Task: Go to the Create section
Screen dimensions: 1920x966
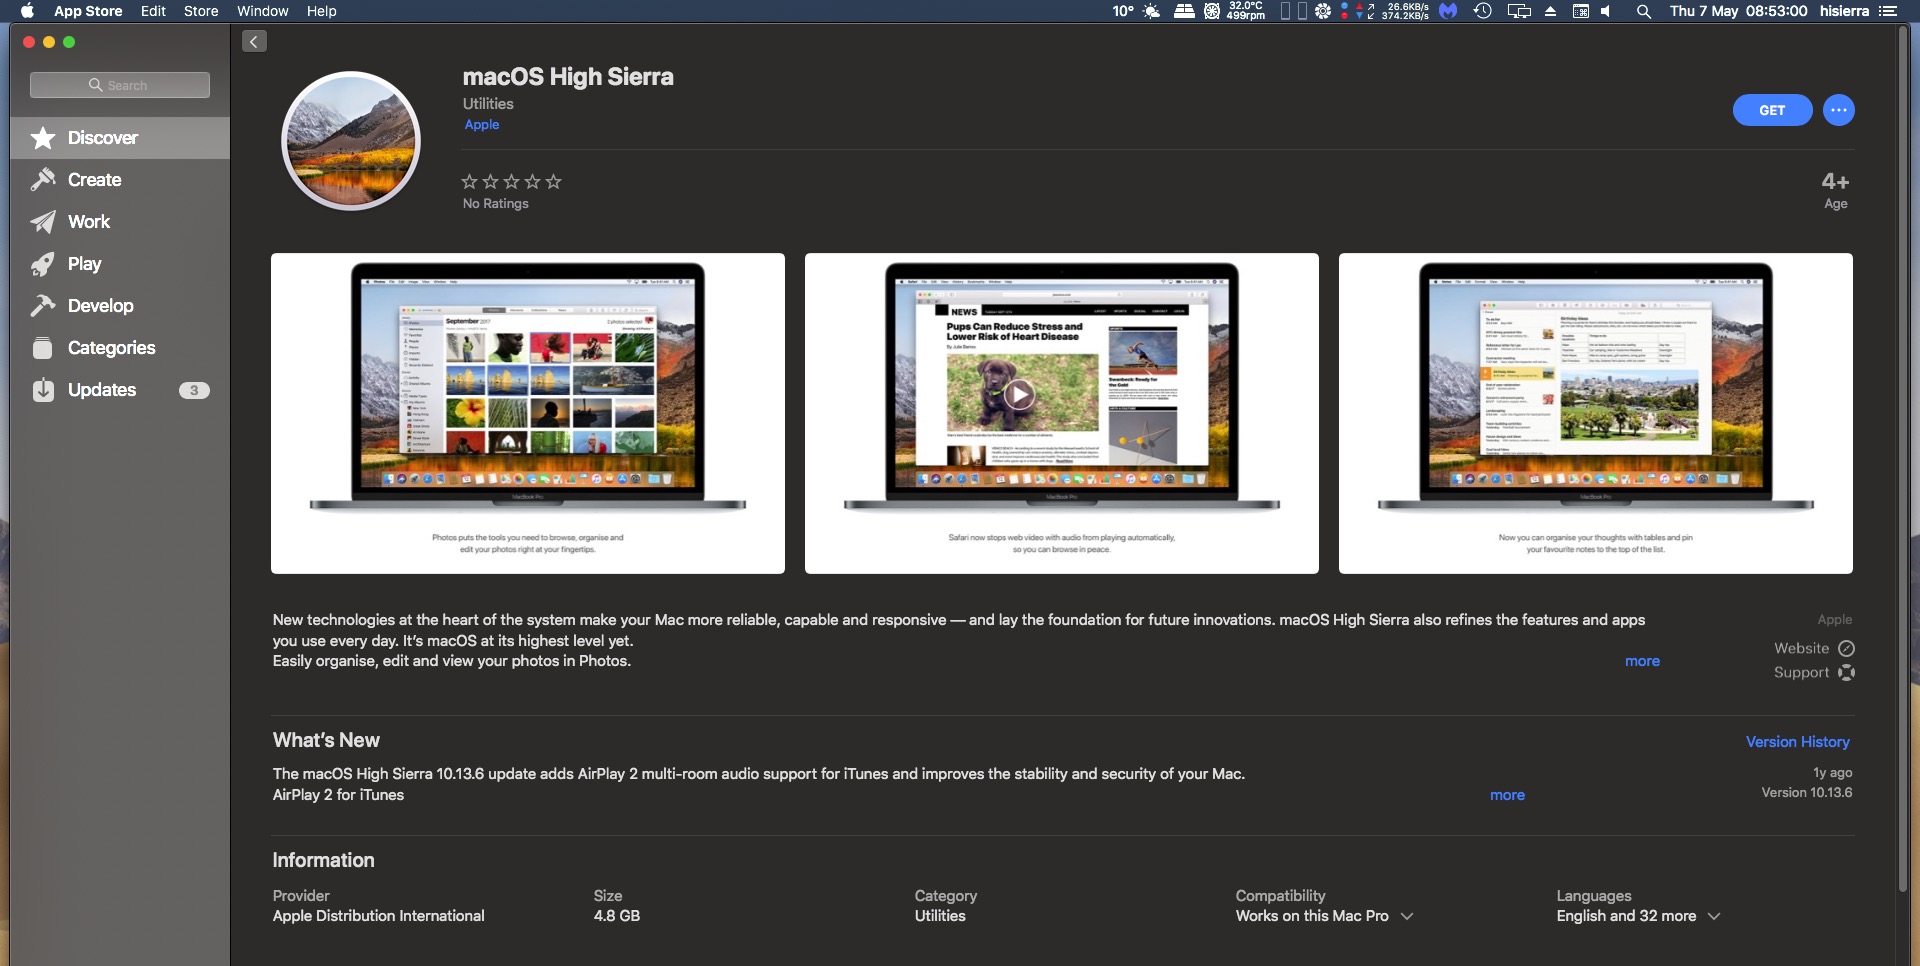Action: click(120, 180)
